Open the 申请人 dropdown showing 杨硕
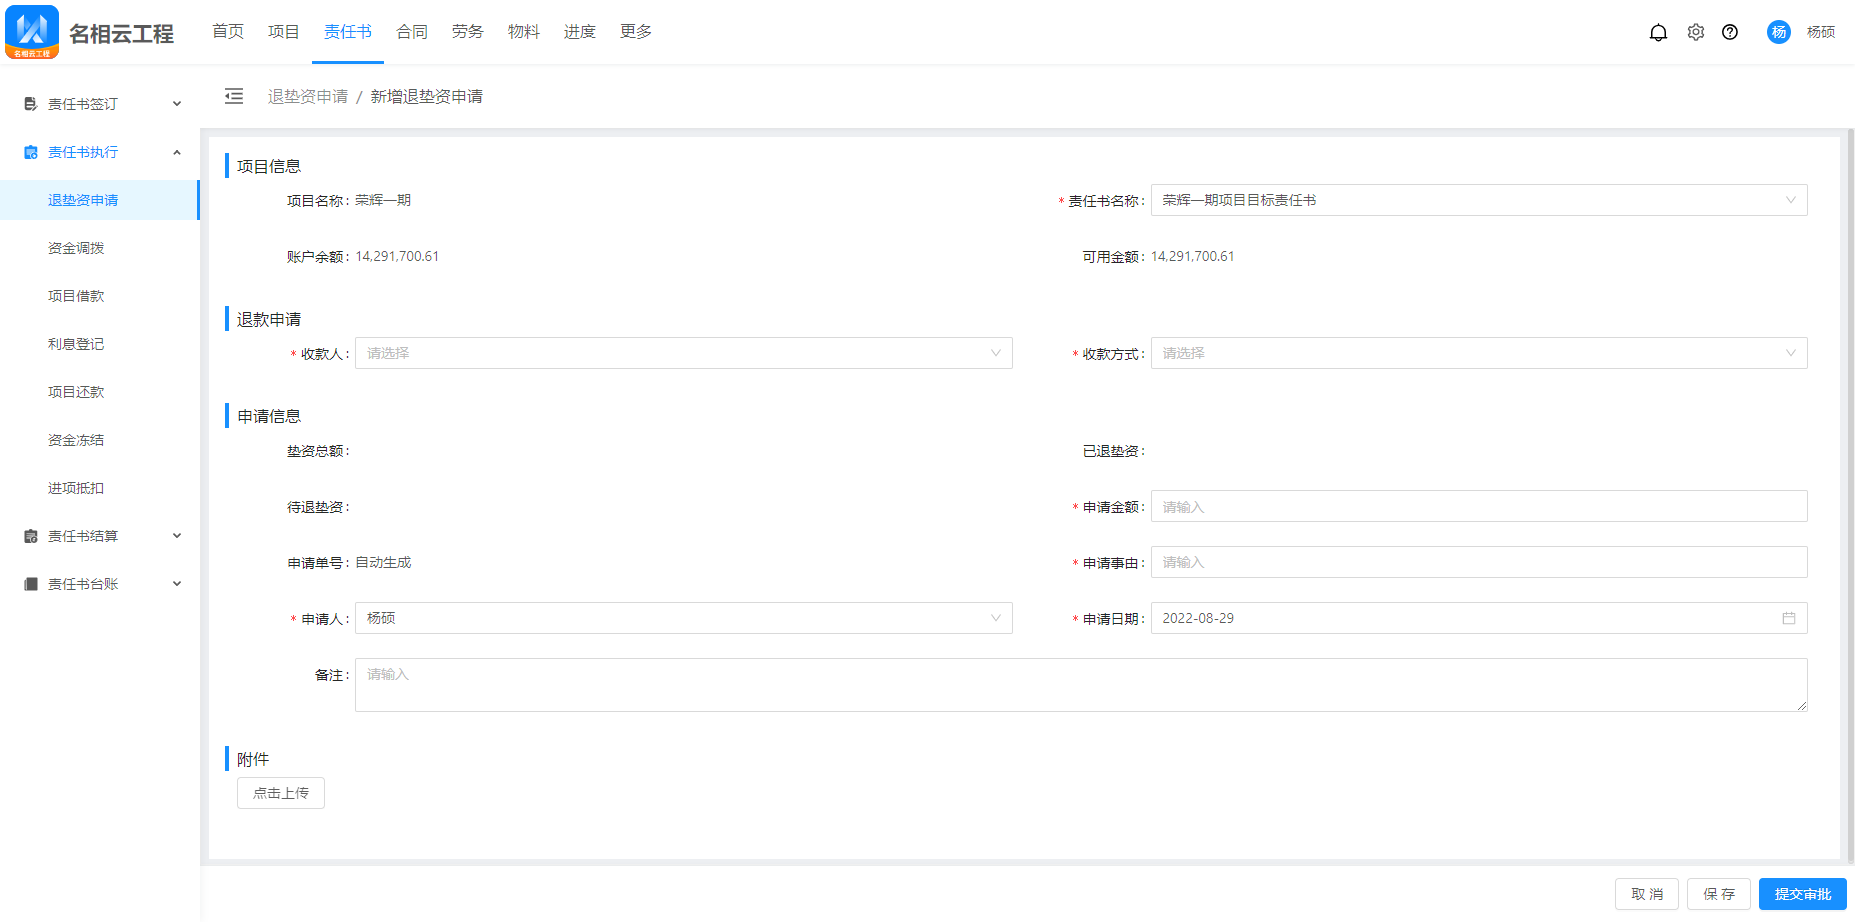Screen dimensions: 1855x922 pyautogui.click(x=684, y=618)
